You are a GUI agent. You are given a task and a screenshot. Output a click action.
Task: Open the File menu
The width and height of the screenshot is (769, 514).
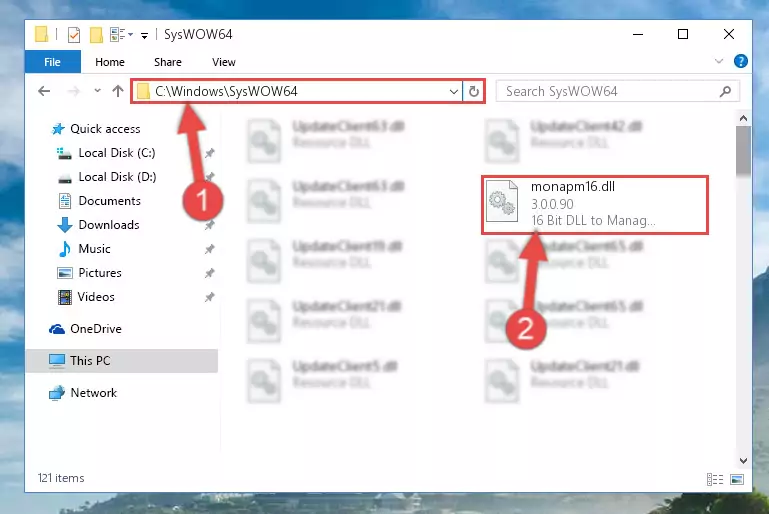pyautogui.click(x=52, y=62)
